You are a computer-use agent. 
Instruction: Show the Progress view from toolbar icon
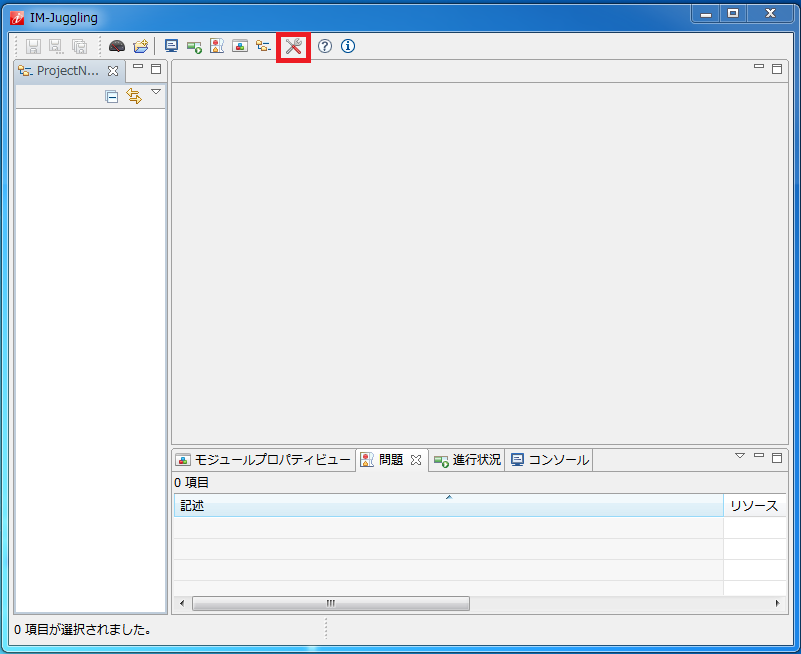[194, 47]
